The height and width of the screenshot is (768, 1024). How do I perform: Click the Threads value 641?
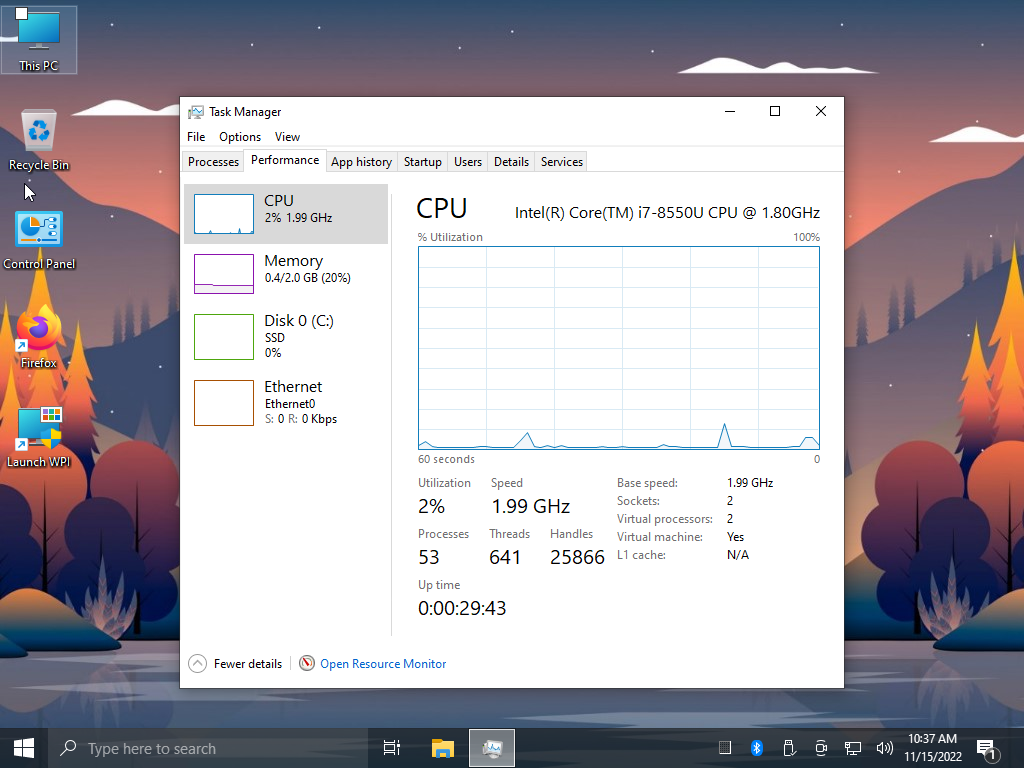[505, 557]
